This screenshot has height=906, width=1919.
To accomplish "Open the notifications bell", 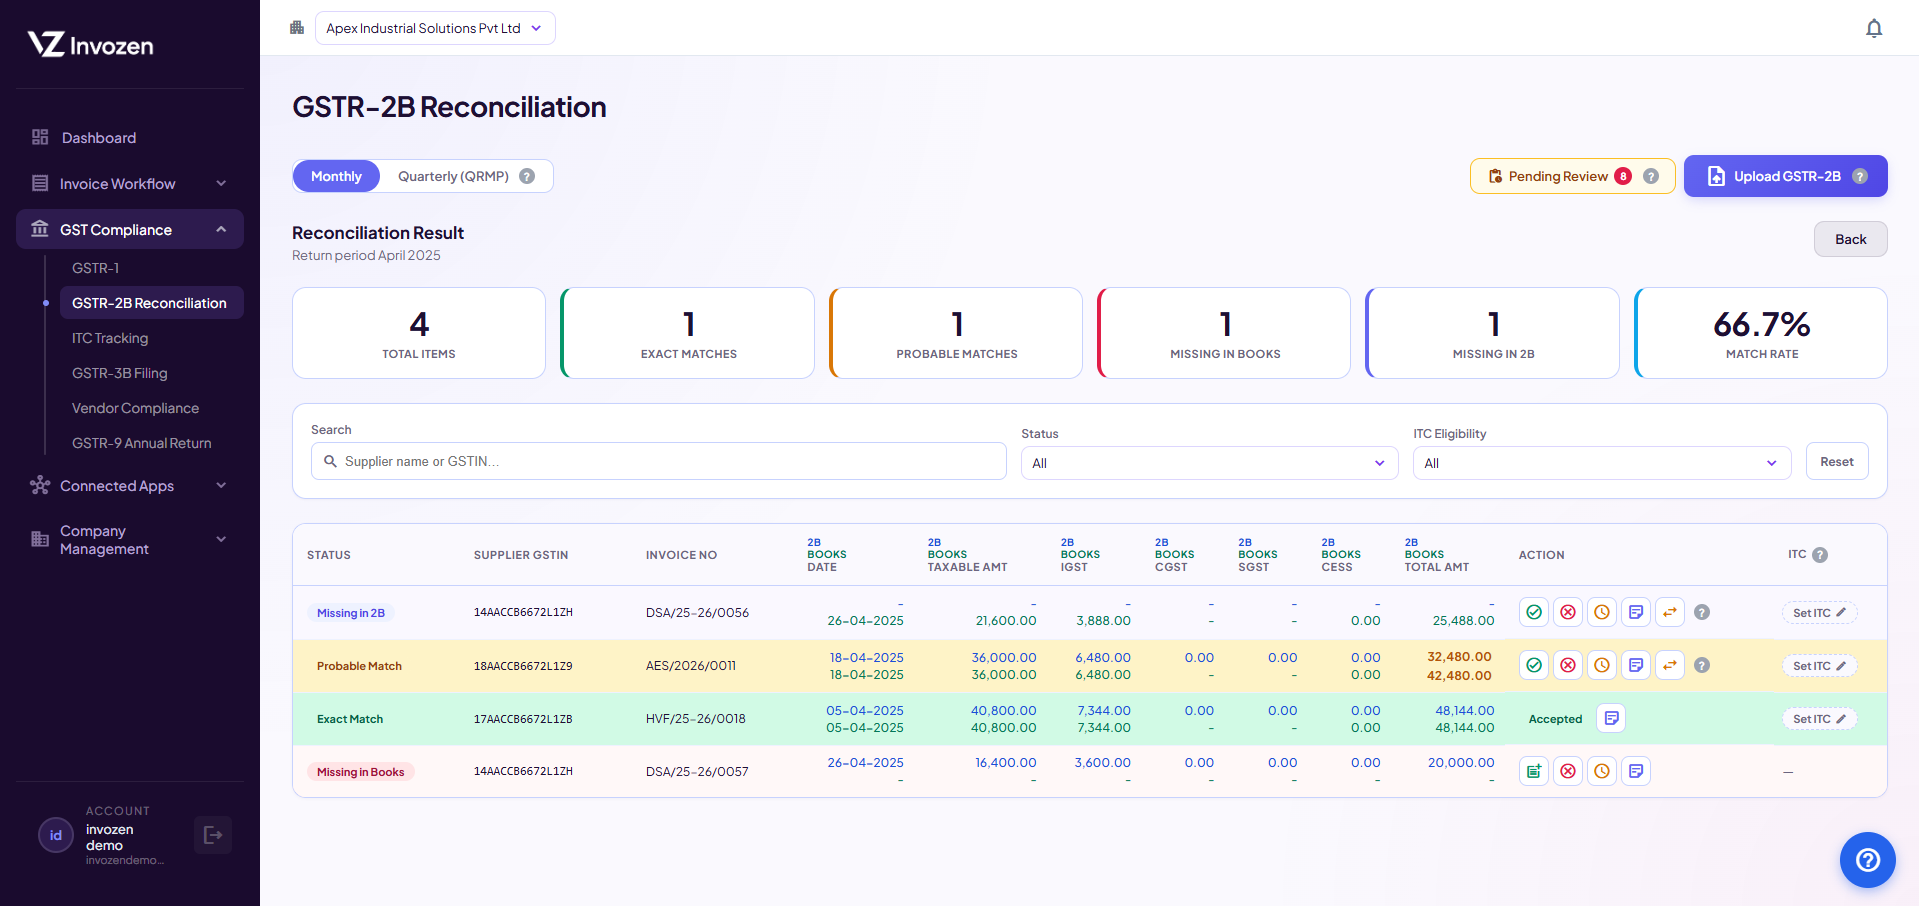I will pos(1874,28).
